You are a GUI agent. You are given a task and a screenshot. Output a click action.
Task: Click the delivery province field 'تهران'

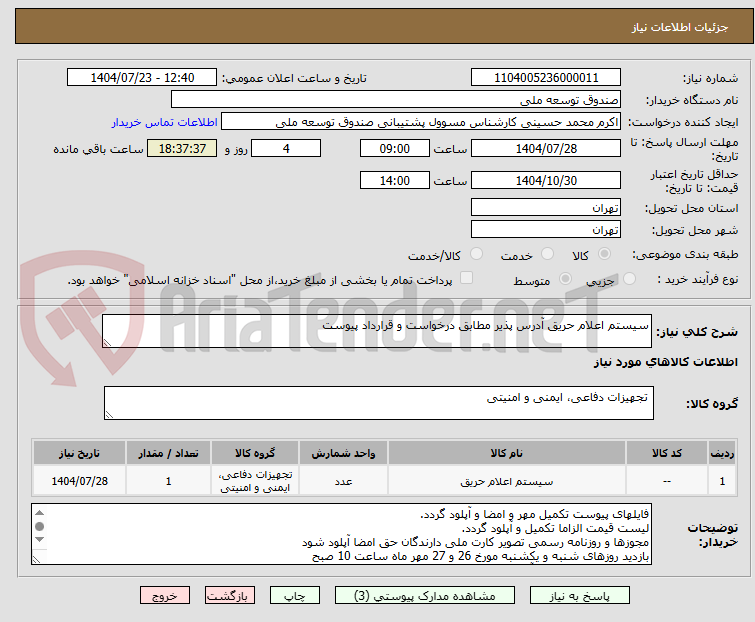pos(546,207)
